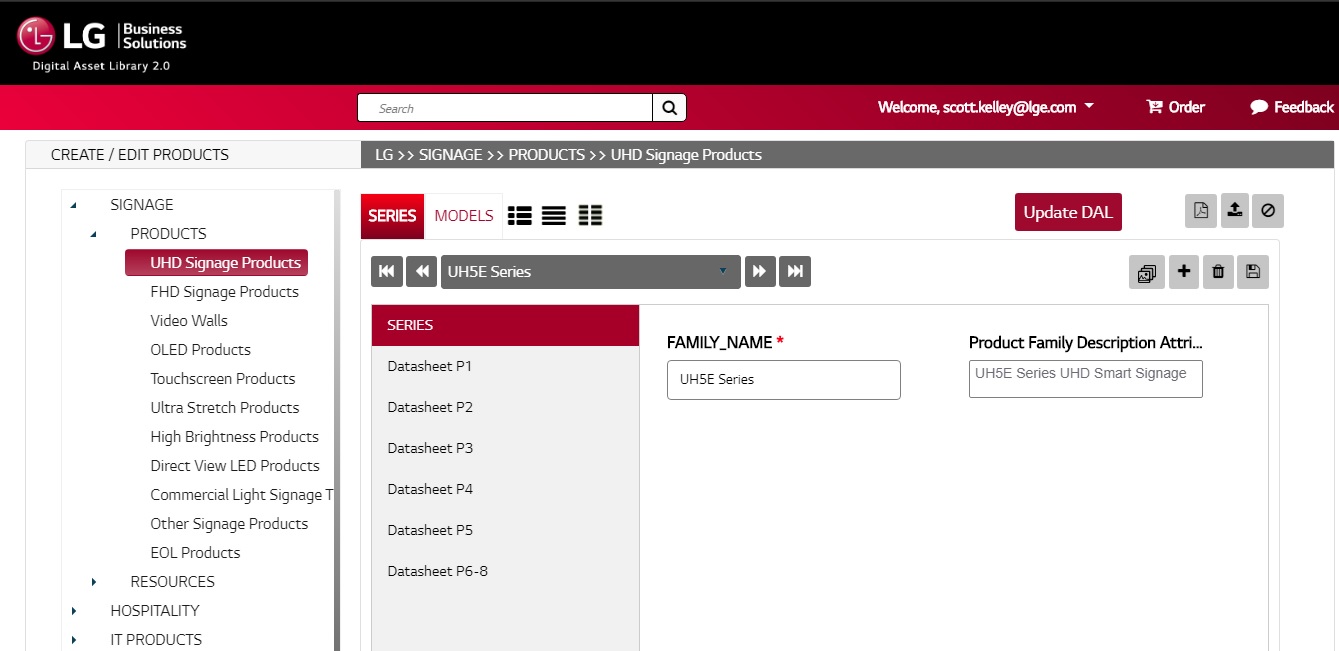Switch to the list-with-thumbnails view icon

[x=520, y=214]
